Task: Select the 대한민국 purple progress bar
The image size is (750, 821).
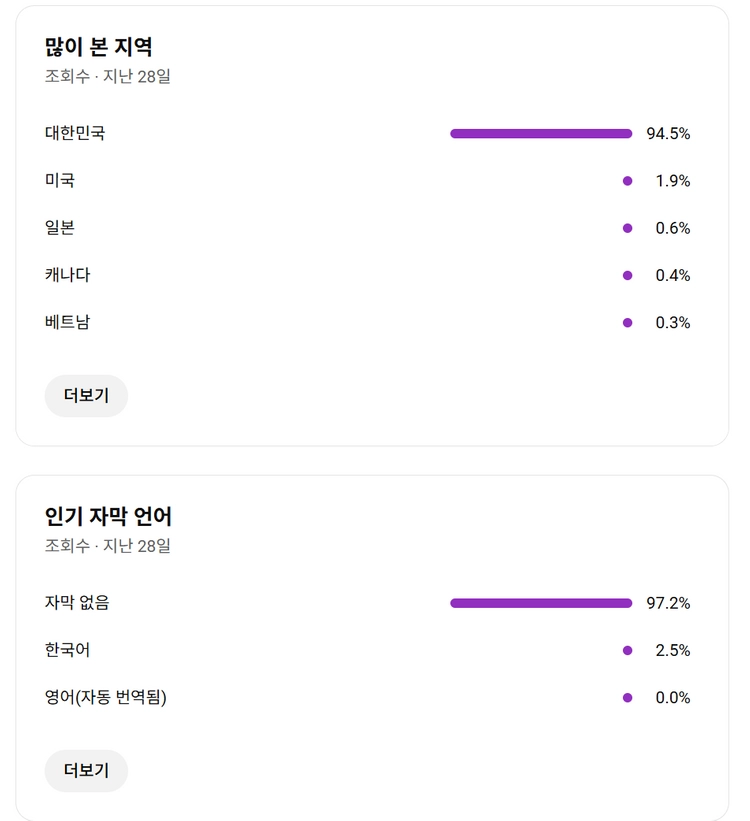Action: click(541, 134)
